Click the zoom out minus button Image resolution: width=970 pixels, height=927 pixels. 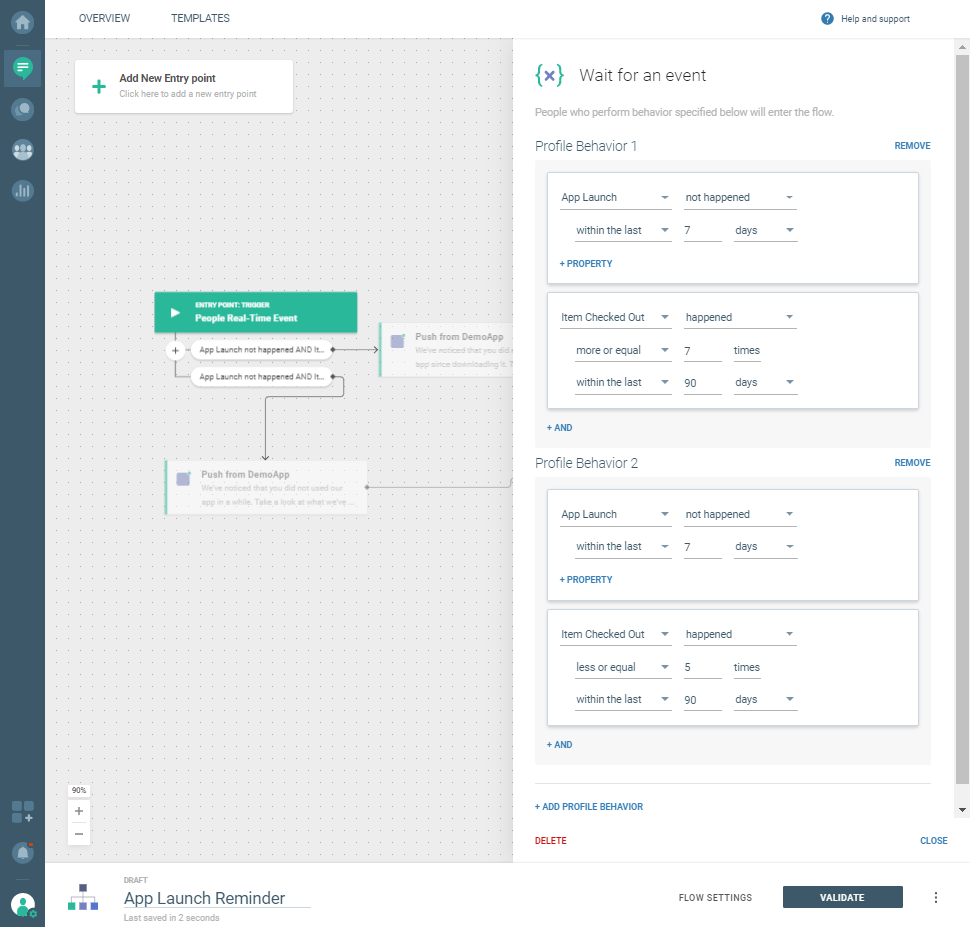pyautogui.click(x=79, y=834)
